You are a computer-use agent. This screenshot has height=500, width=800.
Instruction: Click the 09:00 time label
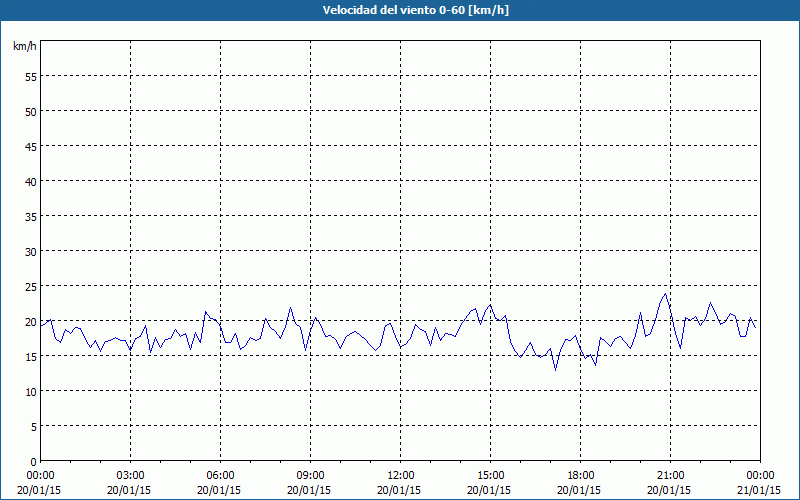click(310, 476)
